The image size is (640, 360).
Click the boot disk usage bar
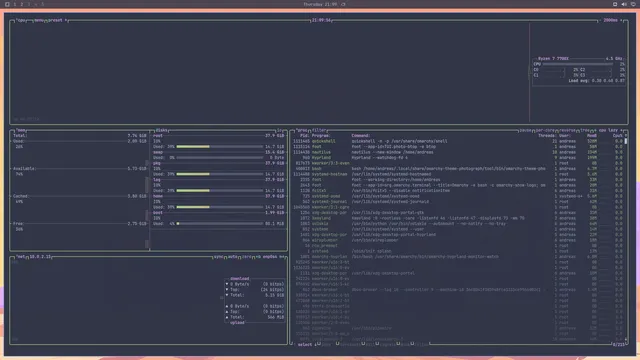click(x=220, y=224)
